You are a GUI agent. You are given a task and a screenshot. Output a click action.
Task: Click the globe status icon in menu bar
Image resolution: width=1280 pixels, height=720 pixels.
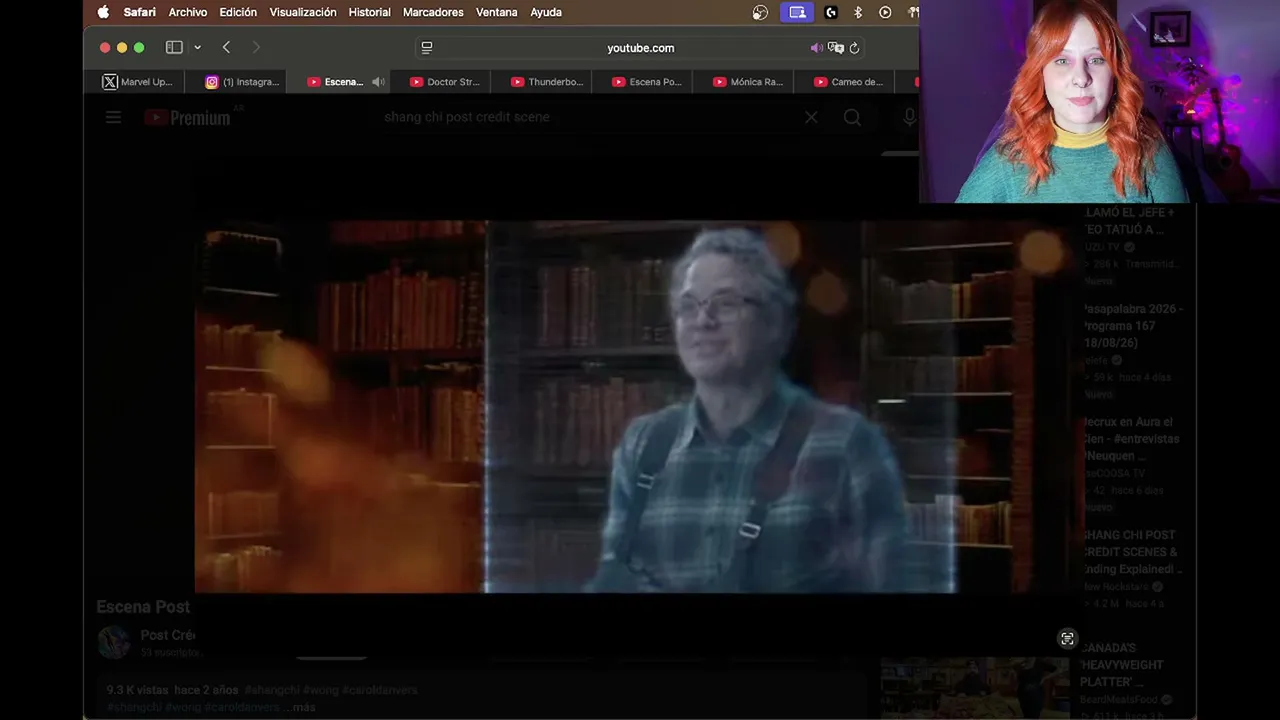point(760,12)
